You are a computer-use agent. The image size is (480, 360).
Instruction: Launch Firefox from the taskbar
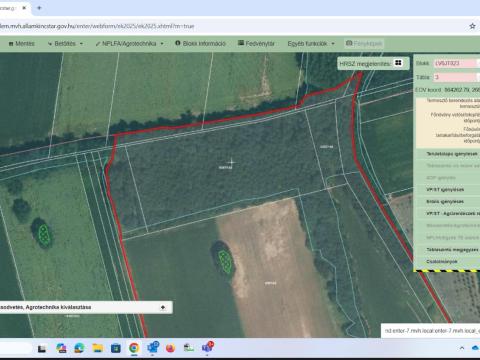click(170, 348)
